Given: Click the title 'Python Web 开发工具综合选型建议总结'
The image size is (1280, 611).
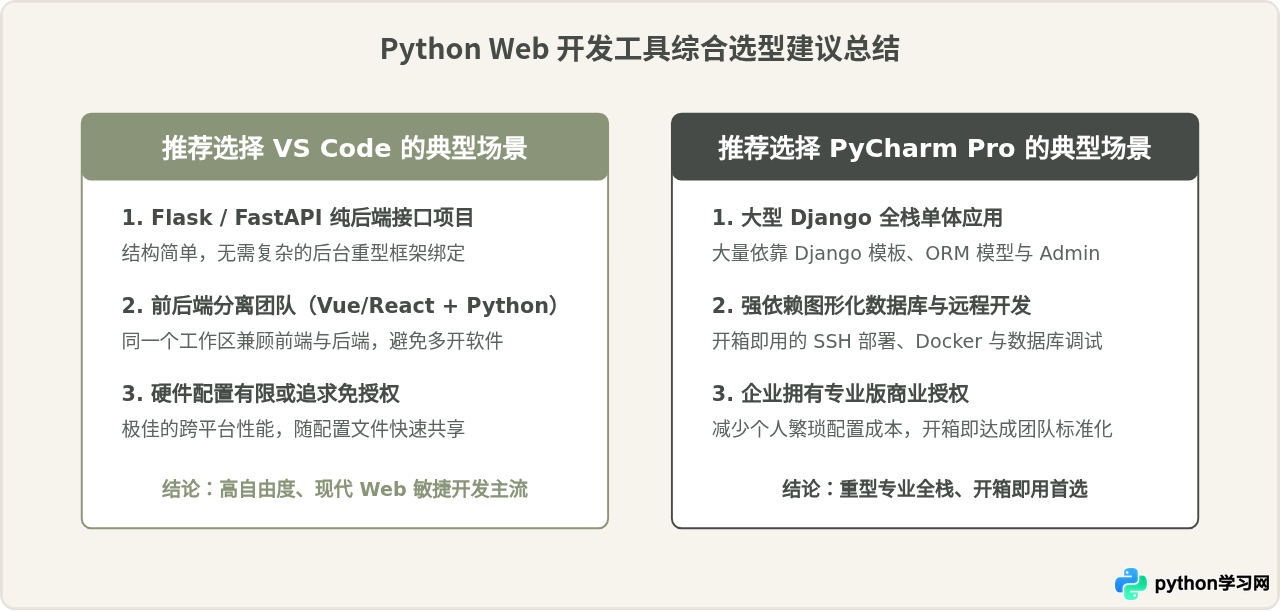Looking at the screenshot, I should [640, 49].
